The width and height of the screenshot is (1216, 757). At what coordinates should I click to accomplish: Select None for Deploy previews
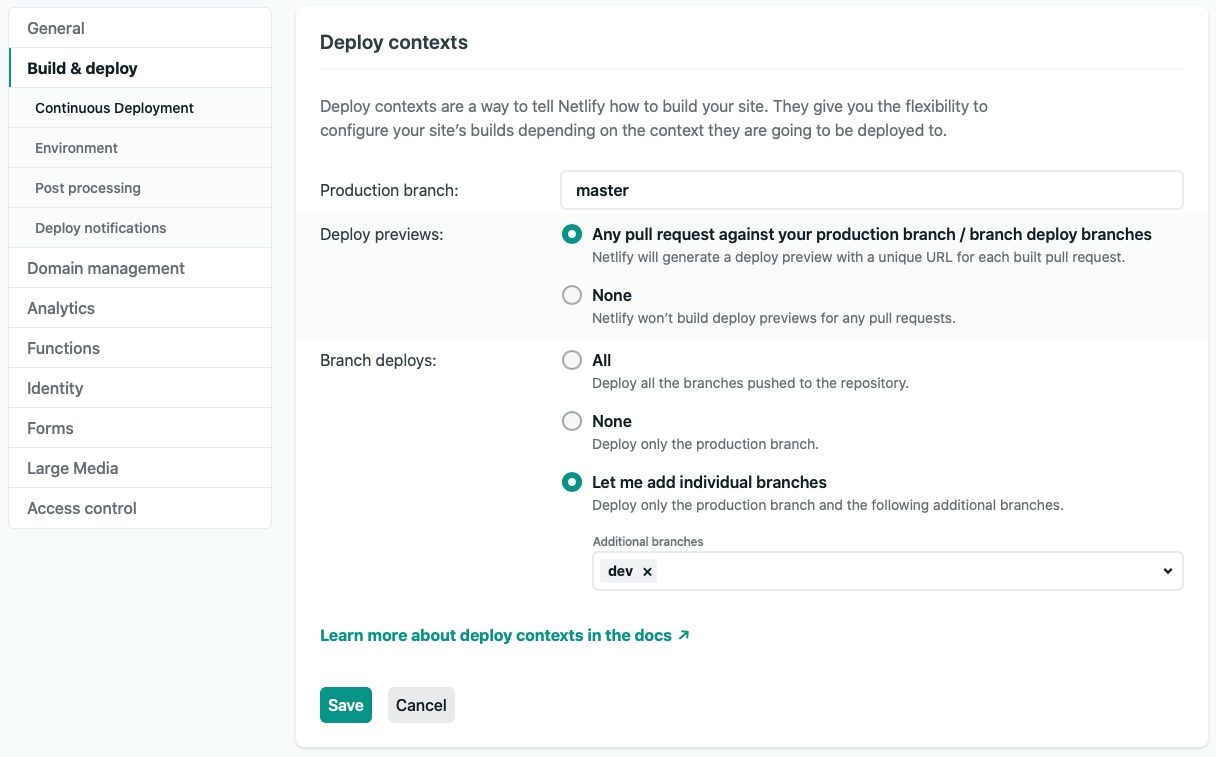[572, 295]
